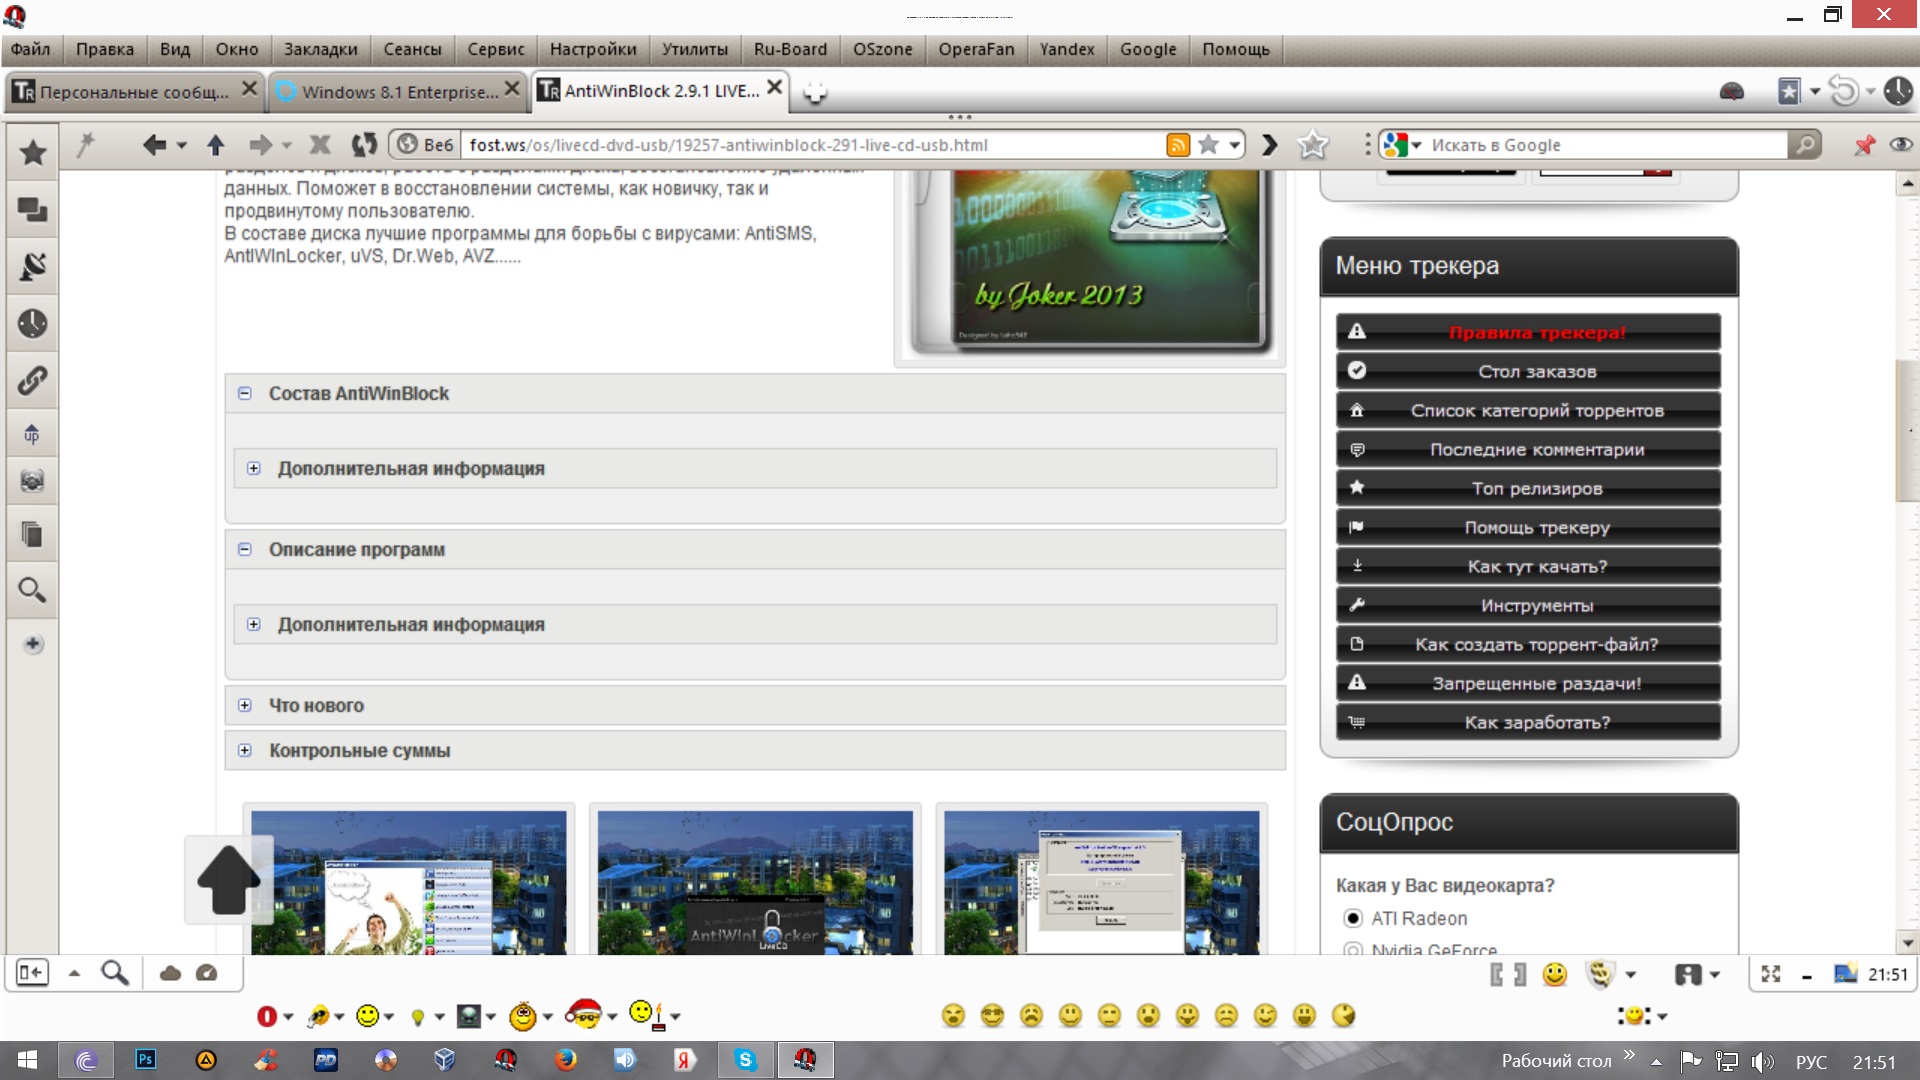Open the Правила трекера link
This screenshot has width=1920, height=1080.
click(1536, 332)
